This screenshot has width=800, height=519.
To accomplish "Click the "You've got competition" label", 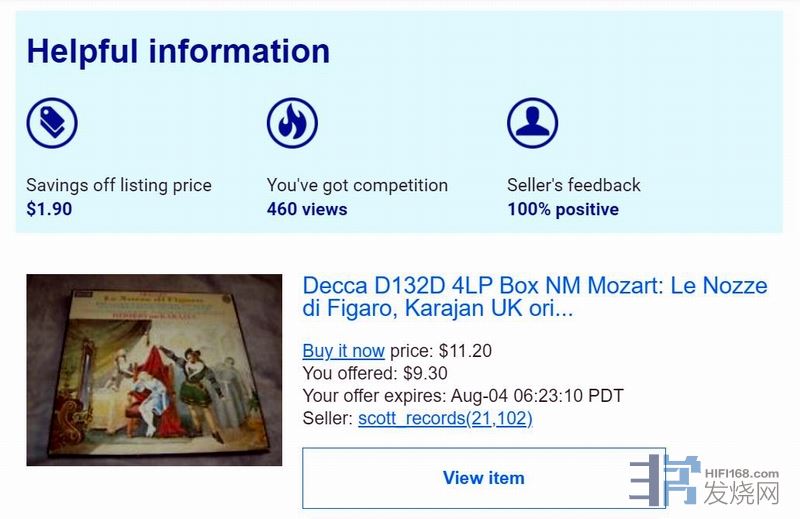I will click(357, 185).
